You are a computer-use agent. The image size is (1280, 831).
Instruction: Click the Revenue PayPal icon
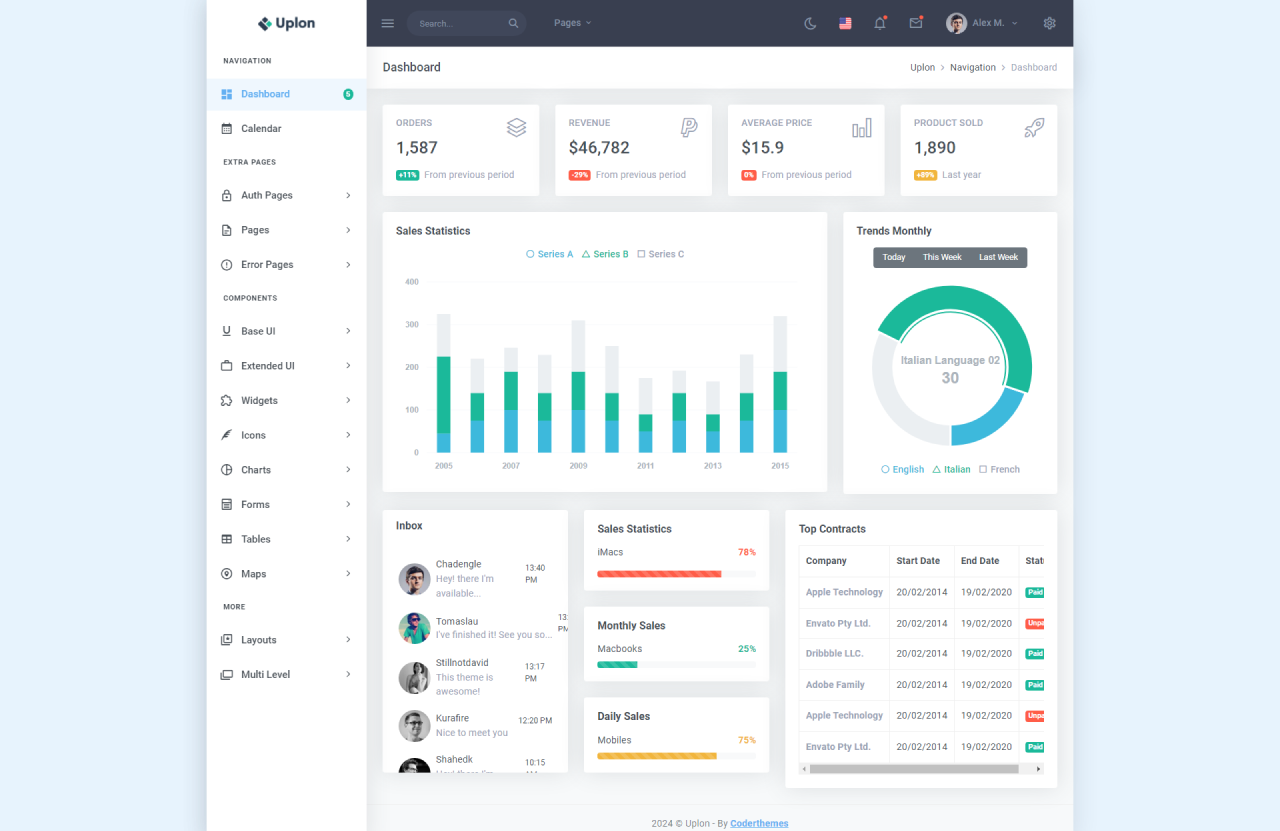click(689, 127)
